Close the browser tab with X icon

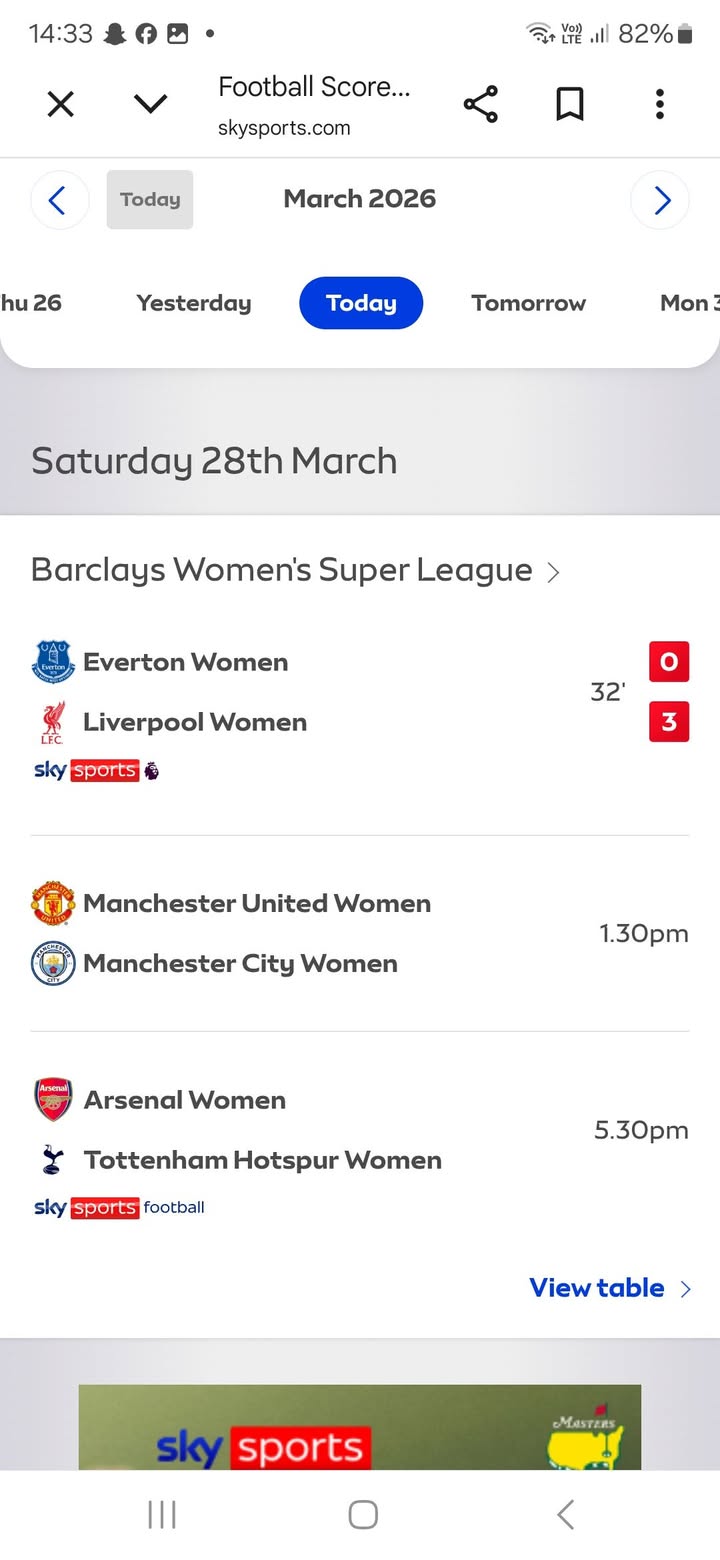[61, 103]
